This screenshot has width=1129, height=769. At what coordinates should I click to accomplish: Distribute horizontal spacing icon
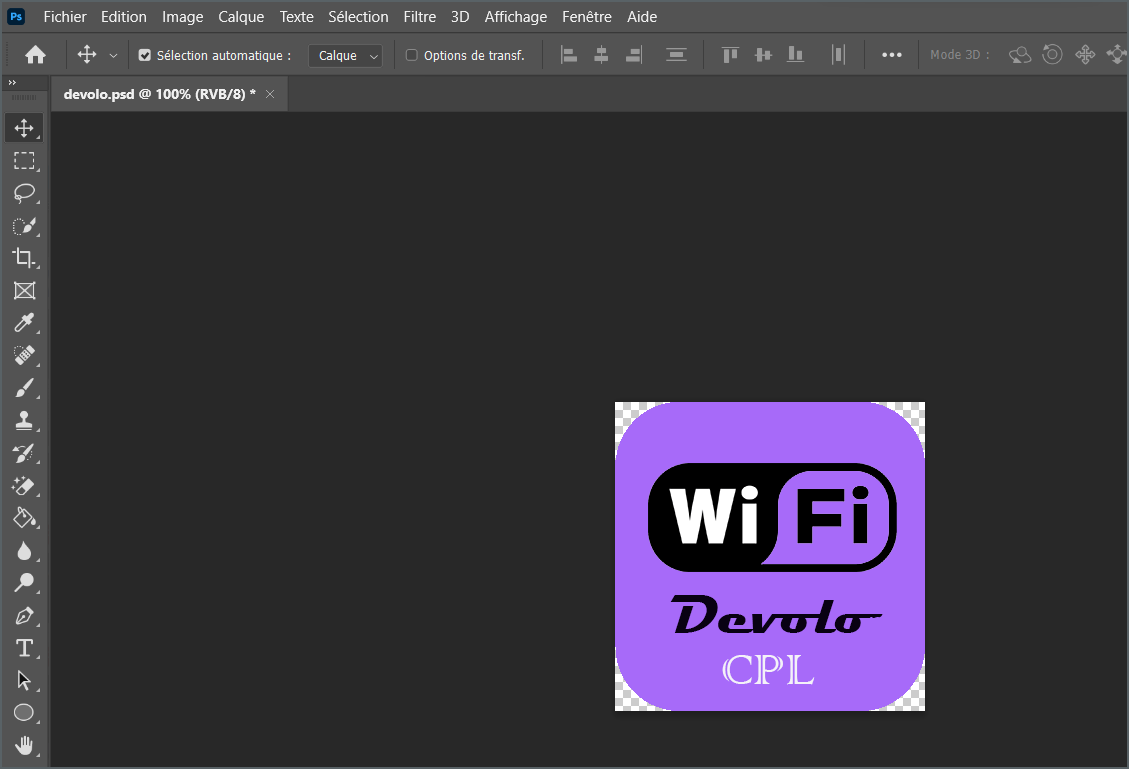point(838,55)
